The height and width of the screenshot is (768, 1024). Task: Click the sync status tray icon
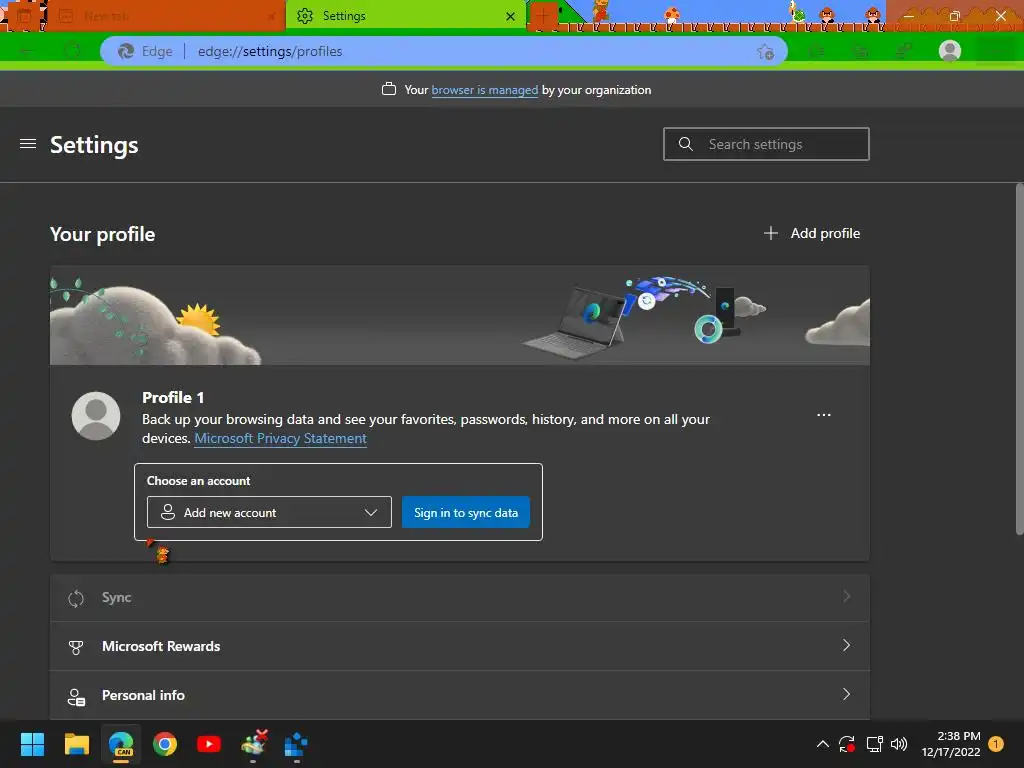pos(847,744)
